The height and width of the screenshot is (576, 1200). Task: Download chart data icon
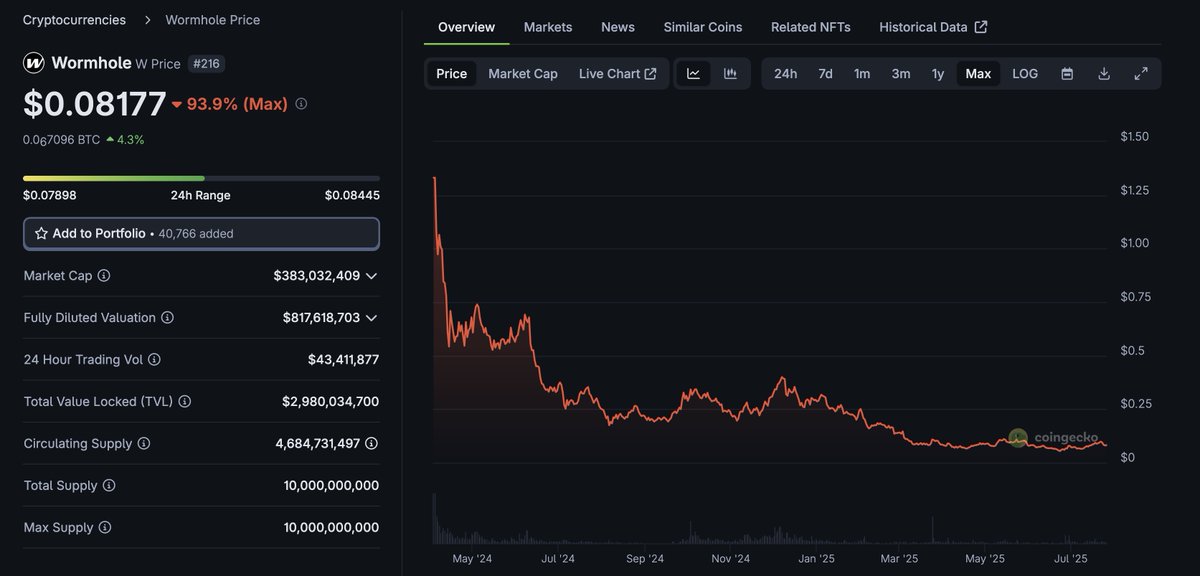tap(1104, 73)
